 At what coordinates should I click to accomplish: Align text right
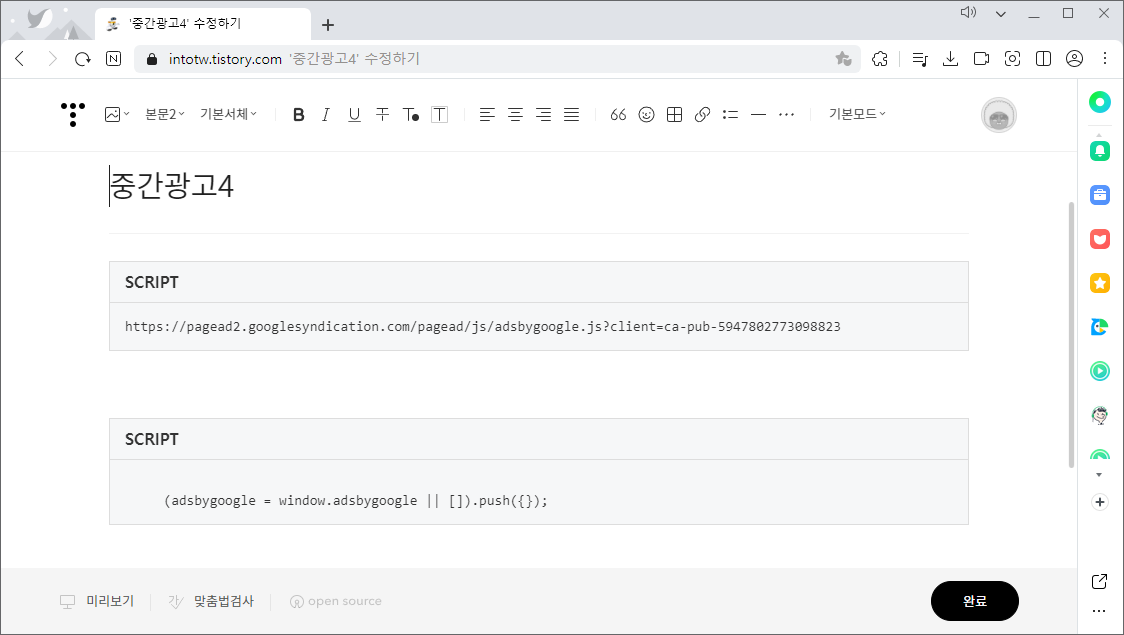pyautogui.click(x=543, y=115)
